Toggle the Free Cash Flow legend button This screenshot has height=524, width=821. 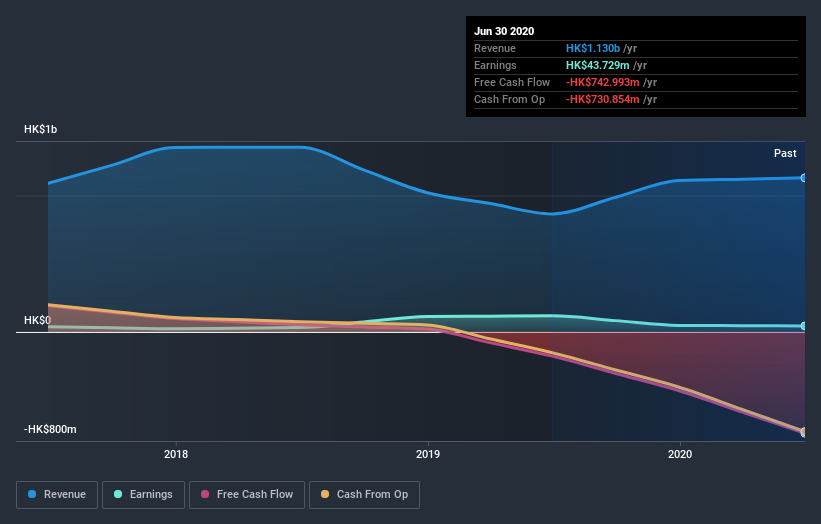[x=247, y=495]
